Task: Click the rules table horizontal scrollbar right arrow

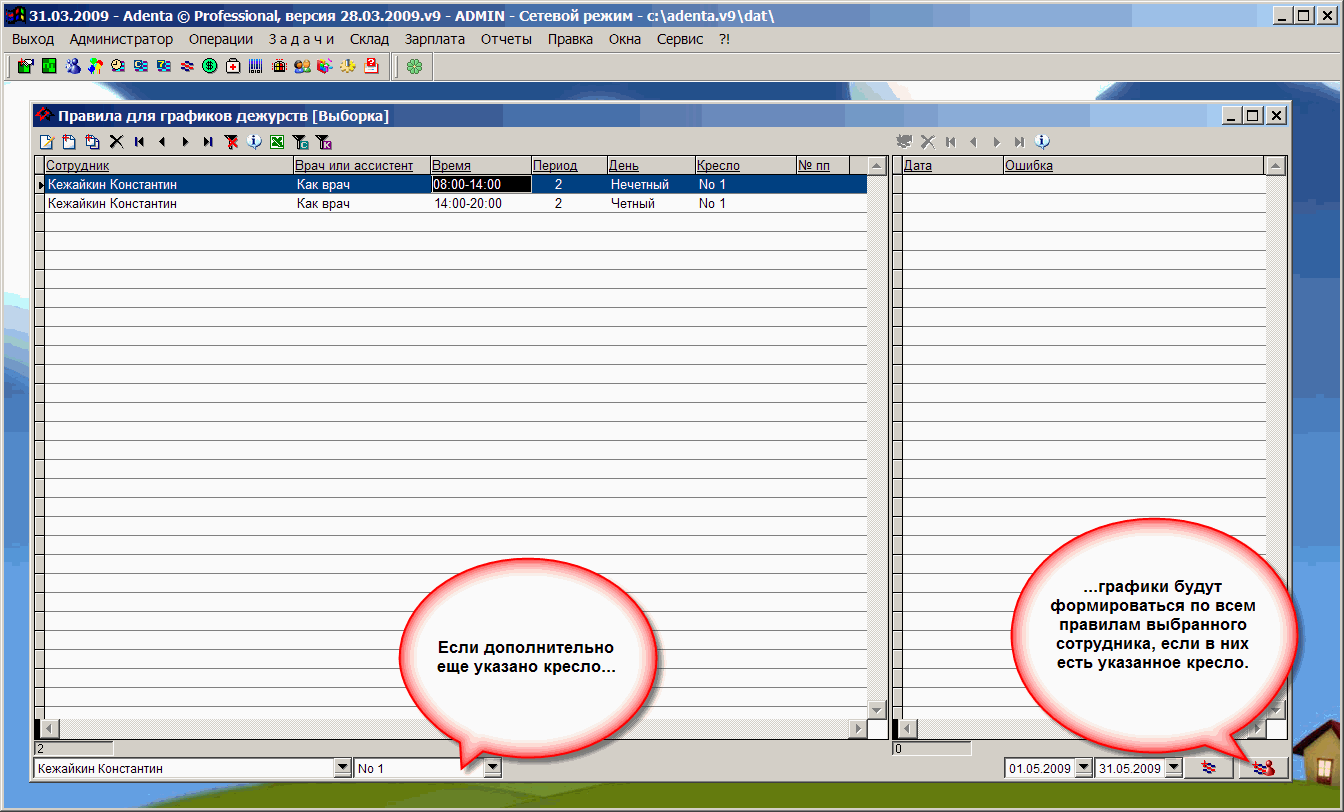Action: point(857,728)
